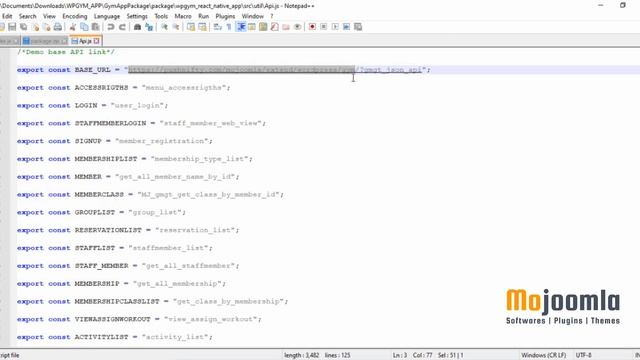Viewport: 640px width, 360px height.
Task: Click the Close document toolbar icon
Action: tap(36, 27)
